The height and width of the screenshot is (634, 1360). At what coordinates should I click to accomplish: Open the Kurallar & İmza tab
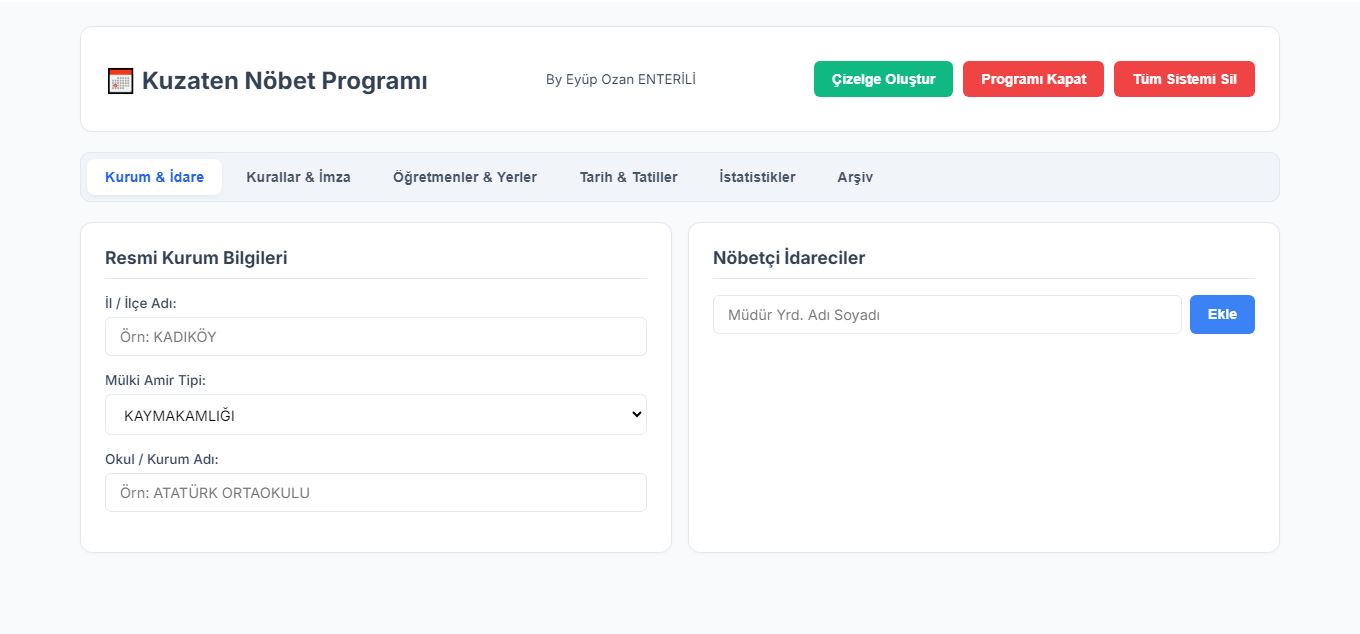point(298,177)
